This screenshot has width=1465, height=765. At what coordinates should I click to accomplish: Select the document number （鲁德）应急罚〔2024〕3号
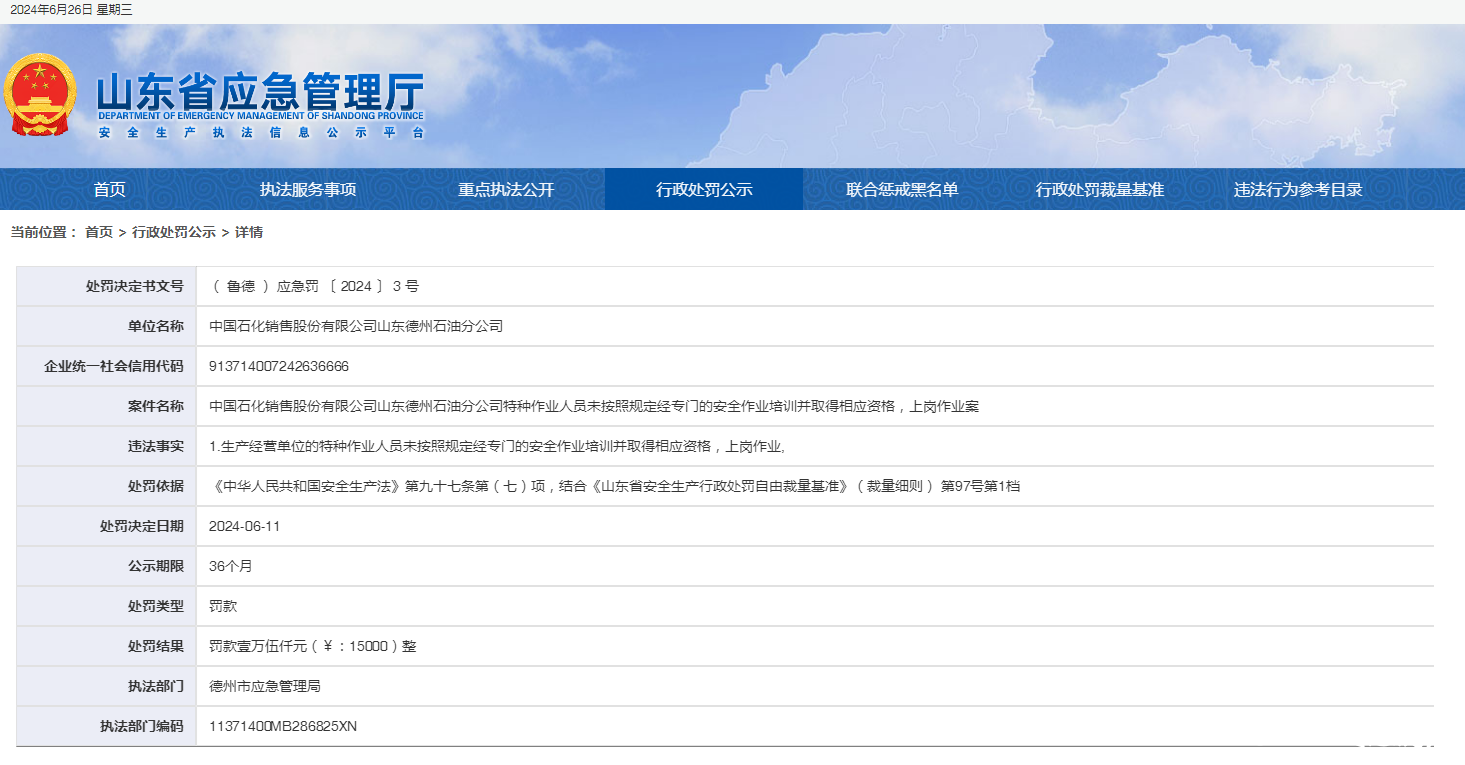[314, 286]
